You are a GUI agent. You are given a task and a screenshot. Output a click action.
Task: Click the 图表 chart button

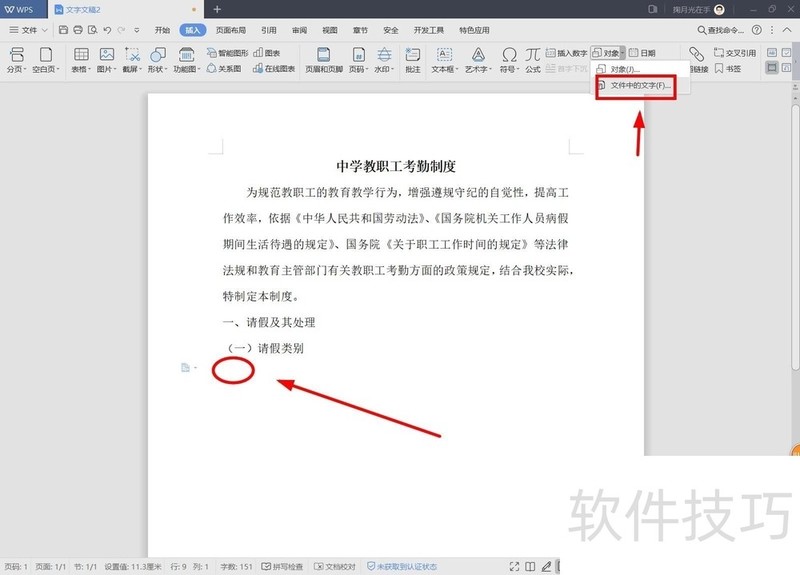(x=267, y=53)
